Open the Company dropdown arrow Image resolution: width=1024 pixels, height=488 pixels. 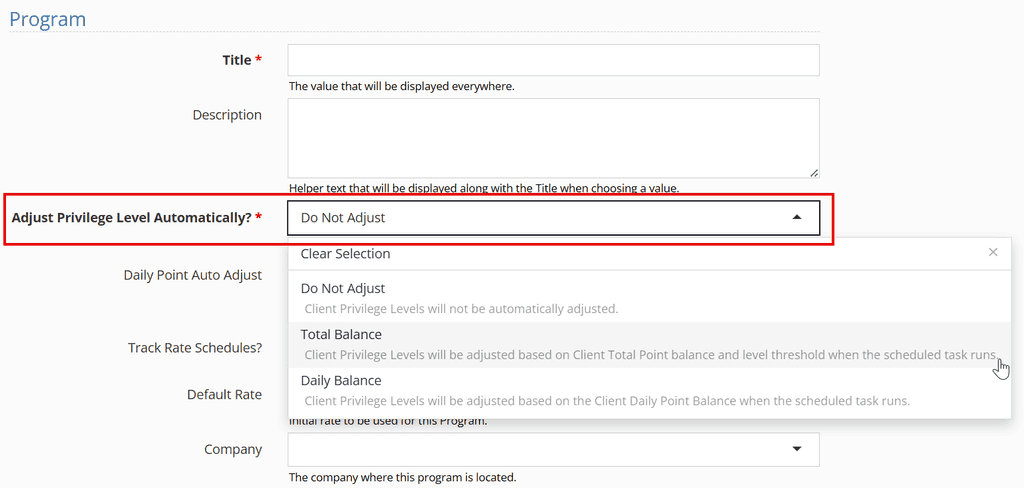click(x=796, y=449)
